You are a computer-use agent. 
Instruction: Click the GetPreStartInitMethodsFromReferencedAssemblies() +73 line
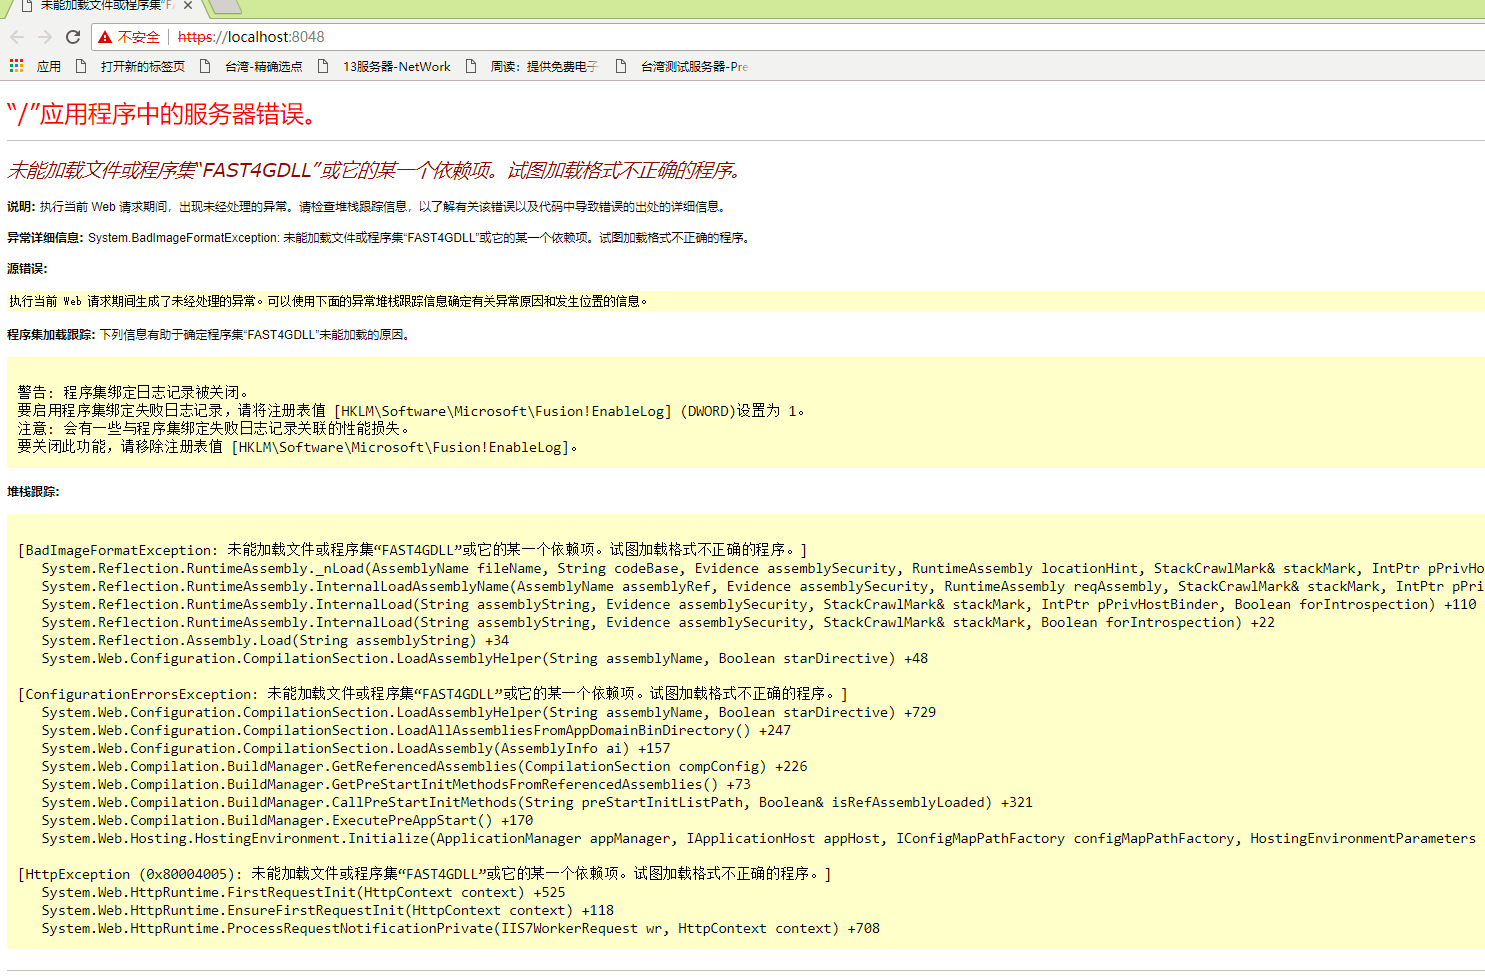pos(396,784)
